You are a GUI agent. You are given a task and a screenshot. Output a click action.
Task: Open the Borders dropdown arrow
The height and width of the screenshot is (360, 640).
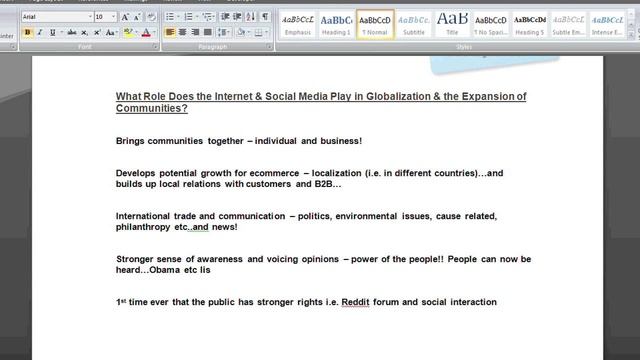tap(267, 32)
